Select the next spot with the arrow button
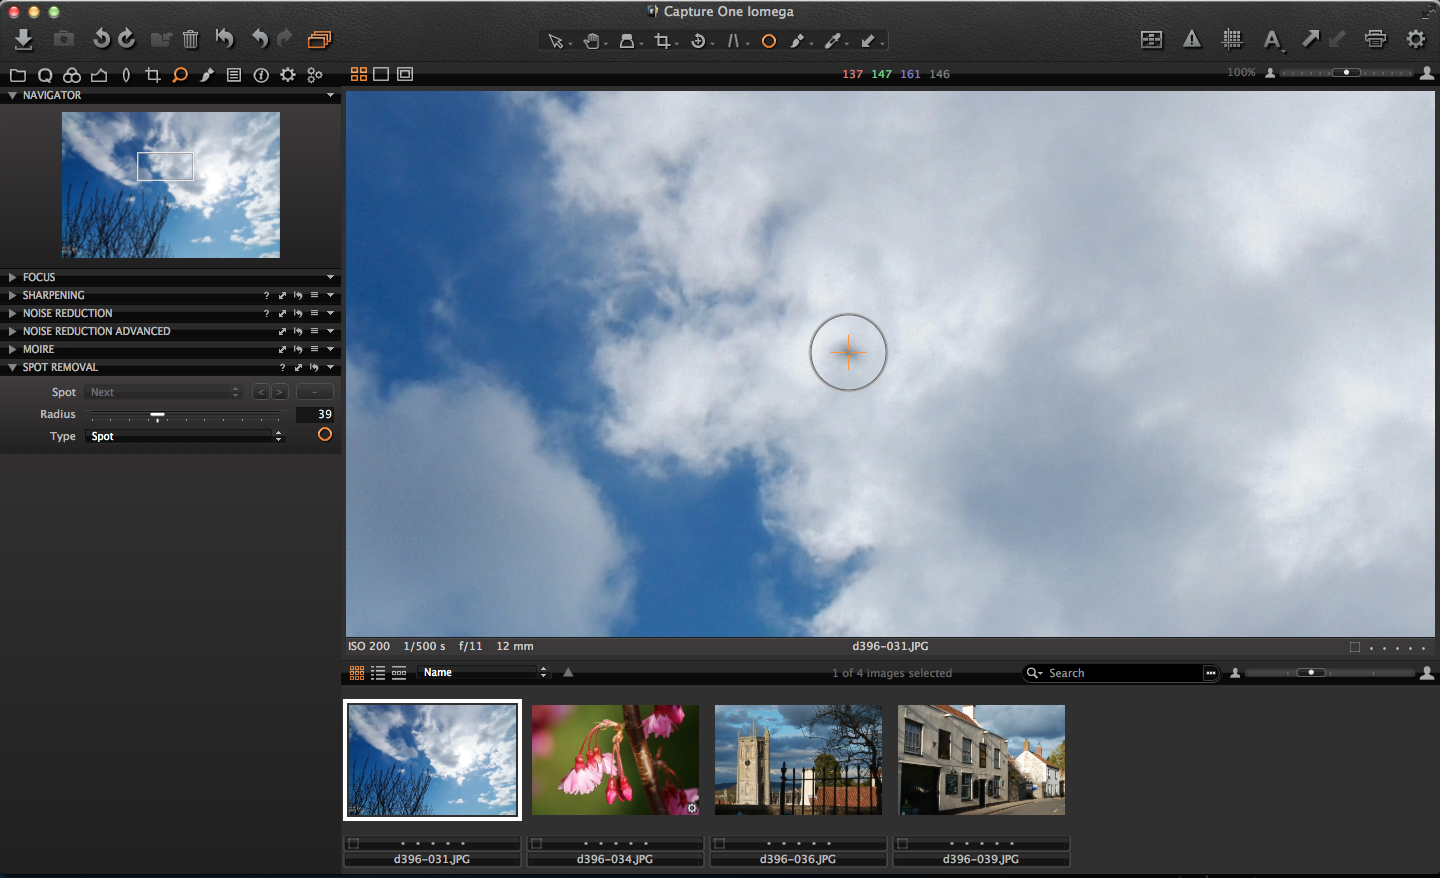The width and height of the screenshot is (1440, 878). click(x=279, y=391)
